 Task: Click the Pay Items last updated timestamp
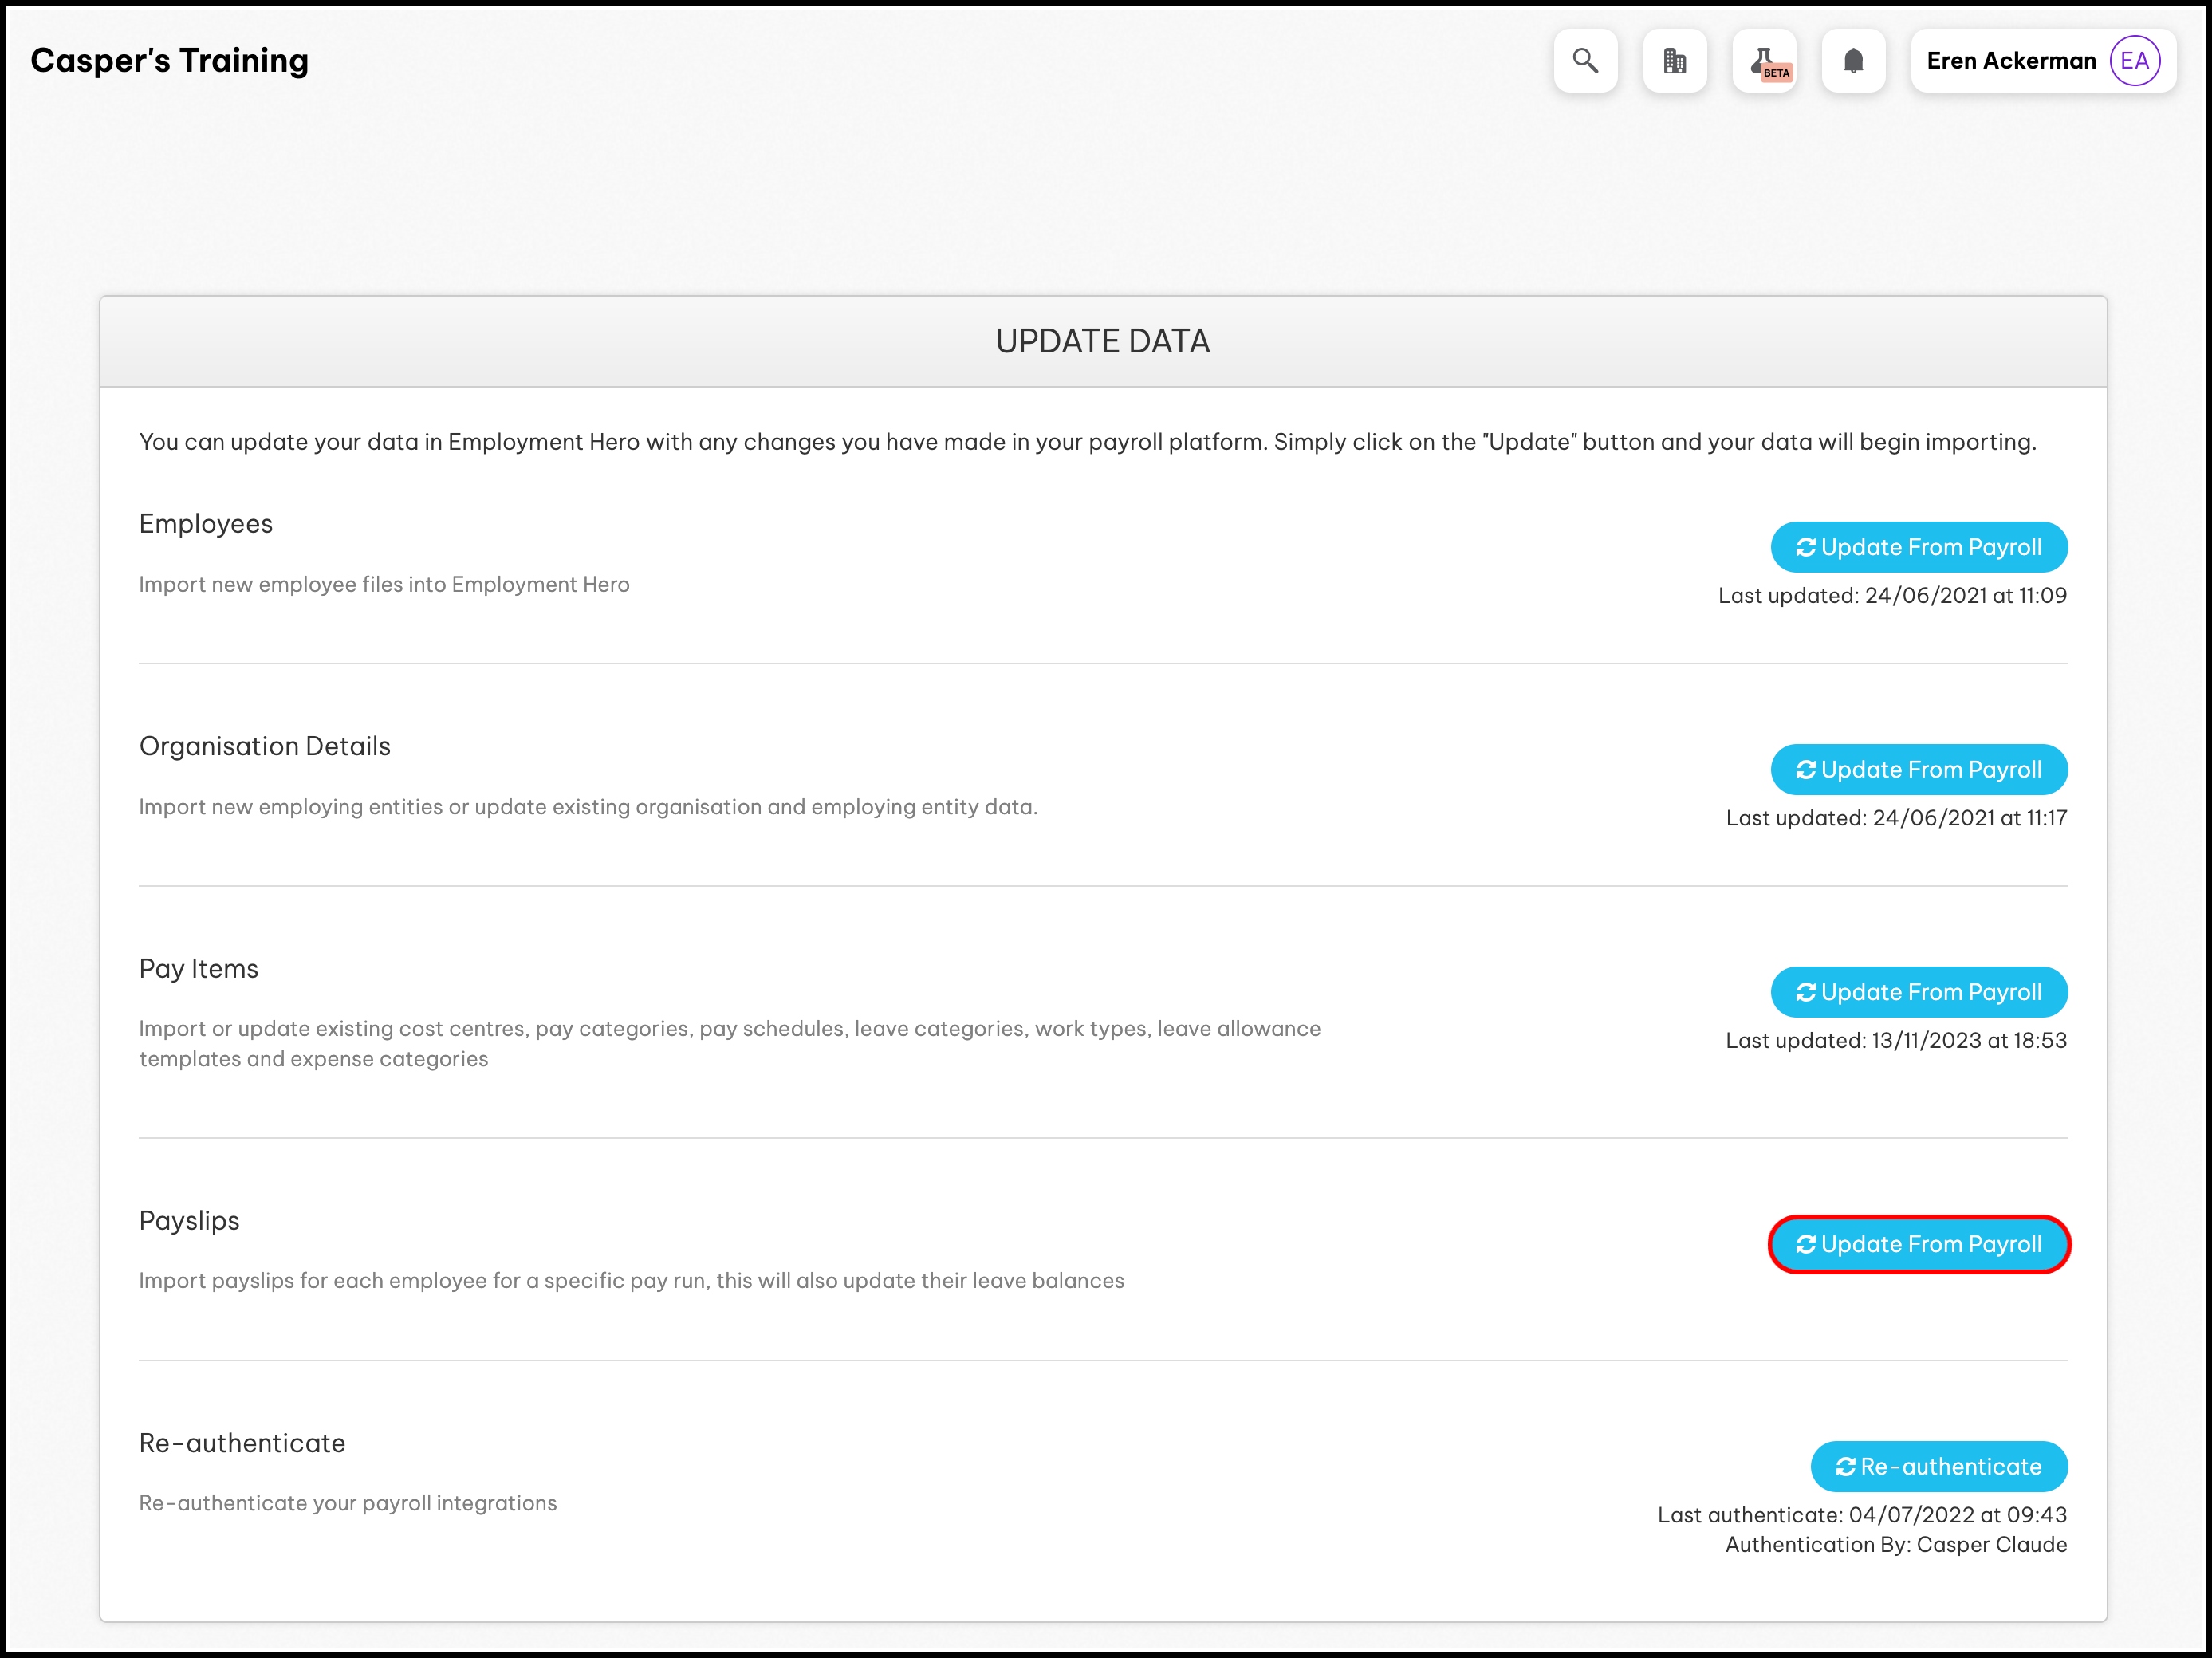pyautogui.click(x=1895, y=1040)
